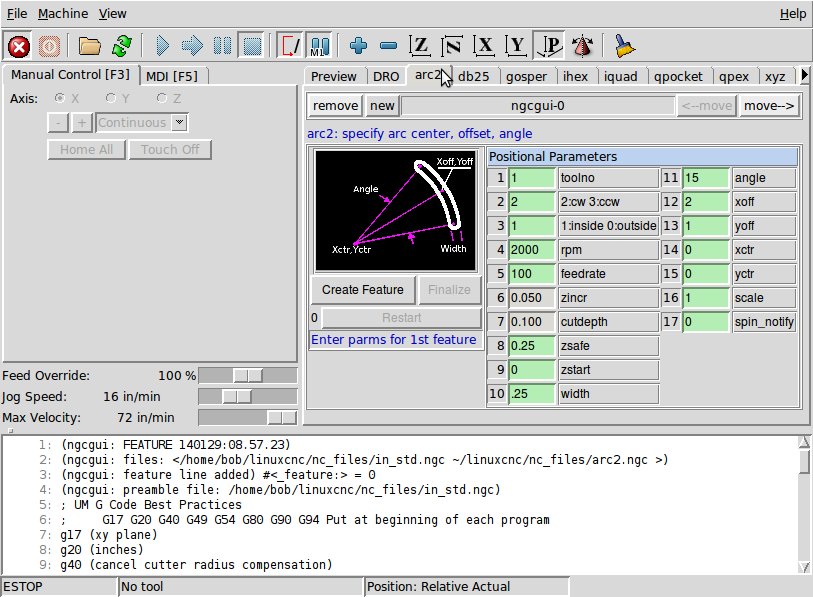813x597 pixels.
Task: Click the new tab button
Action: click(382, 106)
